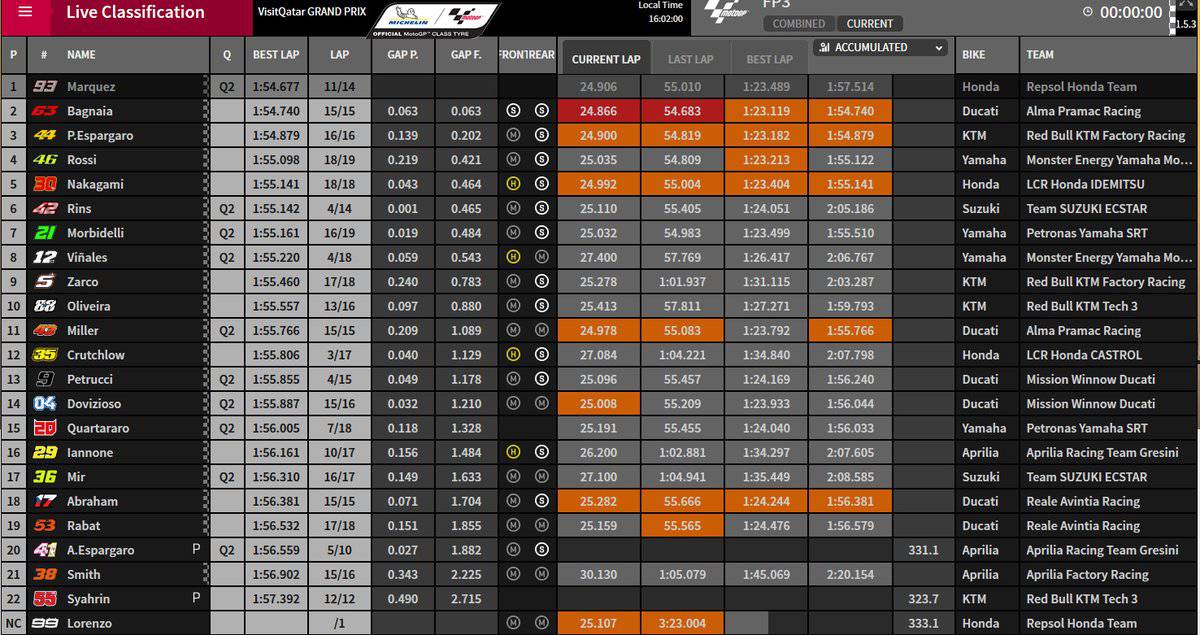Open the ACCUMULATED dropdown
The image size is (1200, 635).
(x=880, y=48)
